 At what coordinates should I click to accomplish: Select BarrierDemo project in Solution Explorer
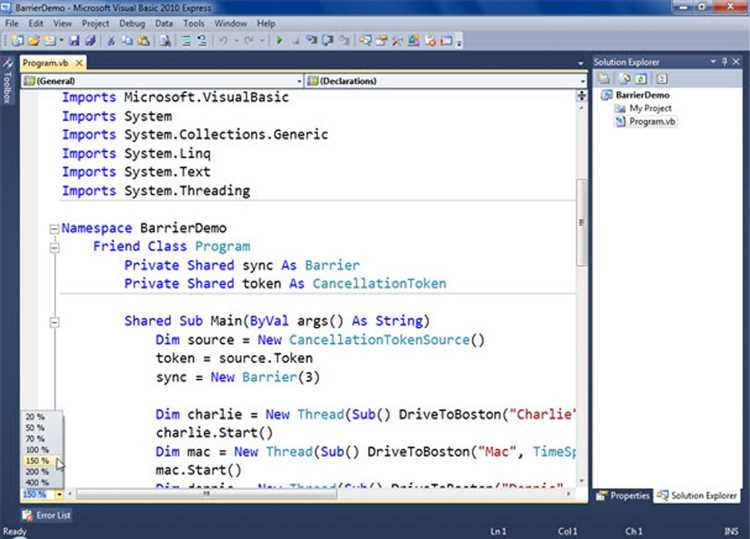tap(642, 95)
